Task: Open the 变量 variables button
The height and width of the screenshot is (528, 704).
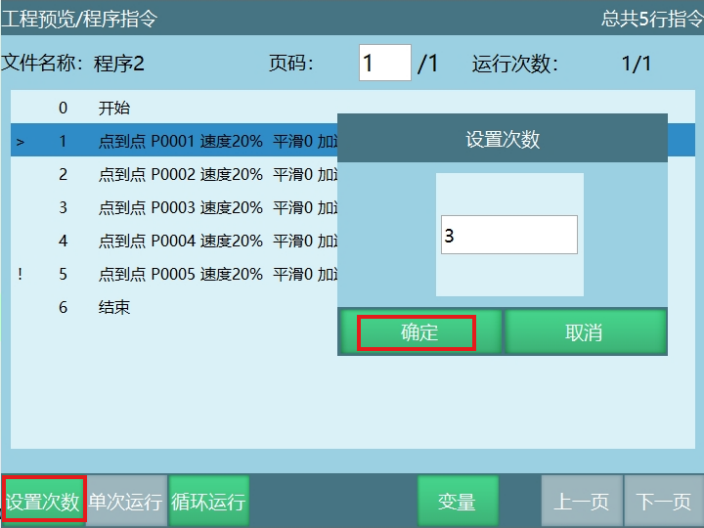Action: point(456,501)
